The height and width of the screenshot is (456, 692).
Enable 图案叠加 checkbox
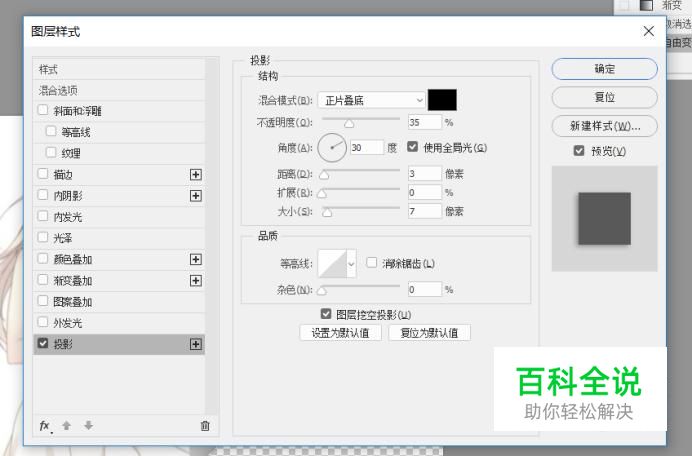coord(43,301)
